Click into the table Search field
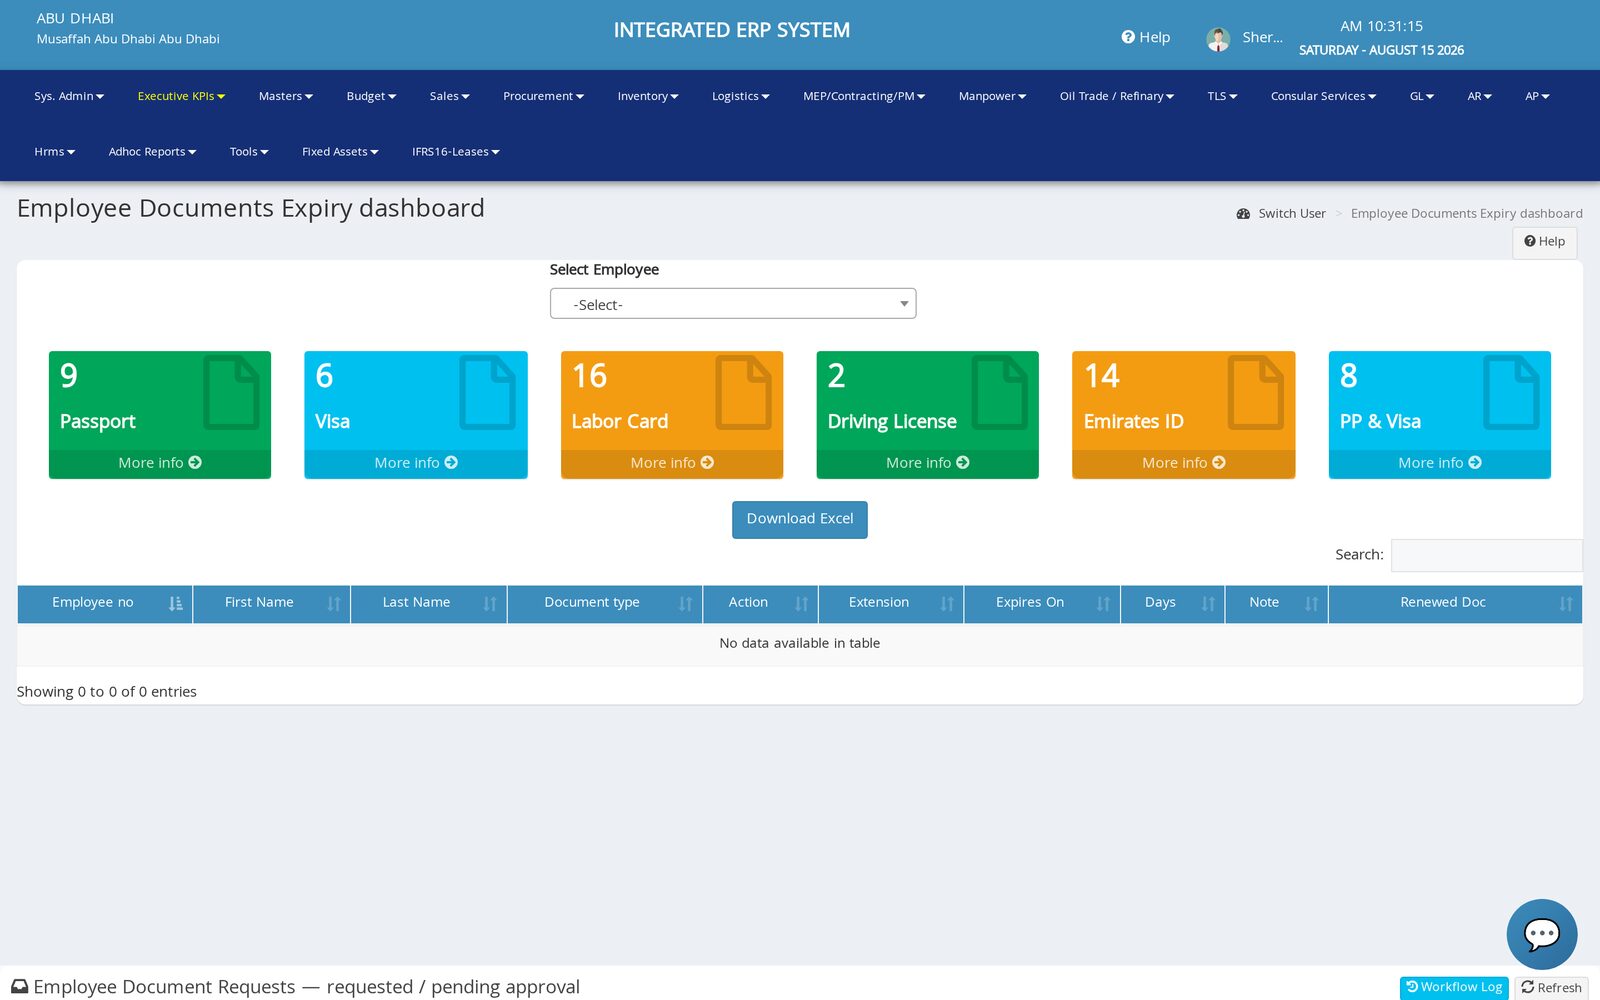This screenshot has height=1000, width=1600. tap(1486, 555)
